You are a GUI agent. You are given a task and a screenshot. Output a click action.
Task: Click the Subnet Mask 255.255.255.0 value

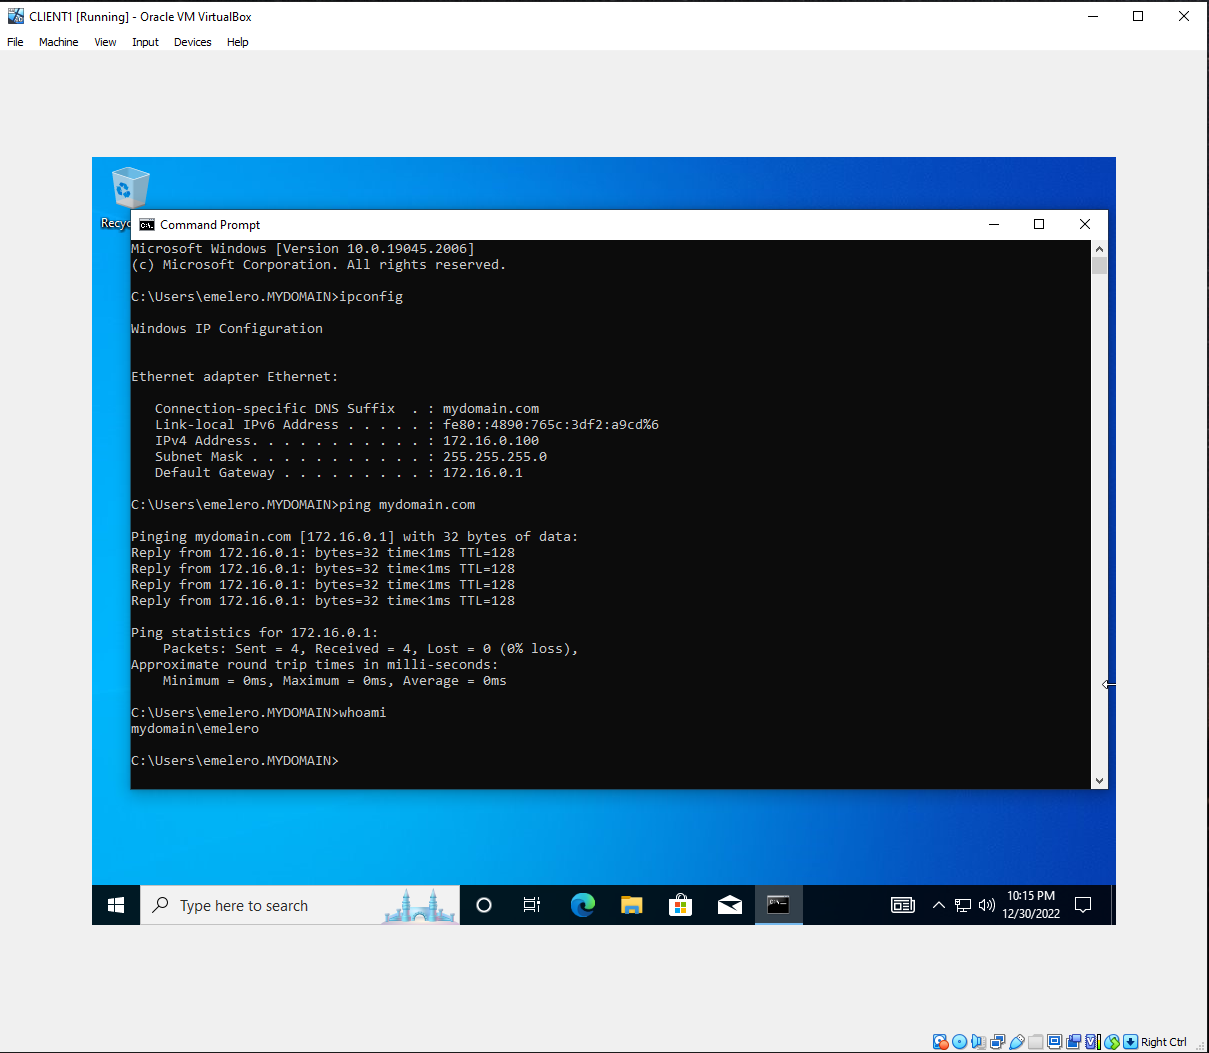pyautogui.click(x=495, y=457)
